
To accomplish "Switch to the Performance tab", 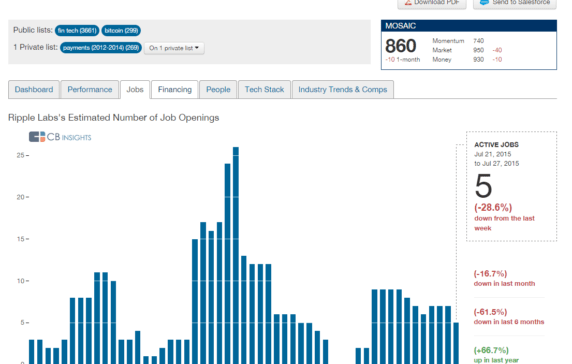I will click(90, 89).
